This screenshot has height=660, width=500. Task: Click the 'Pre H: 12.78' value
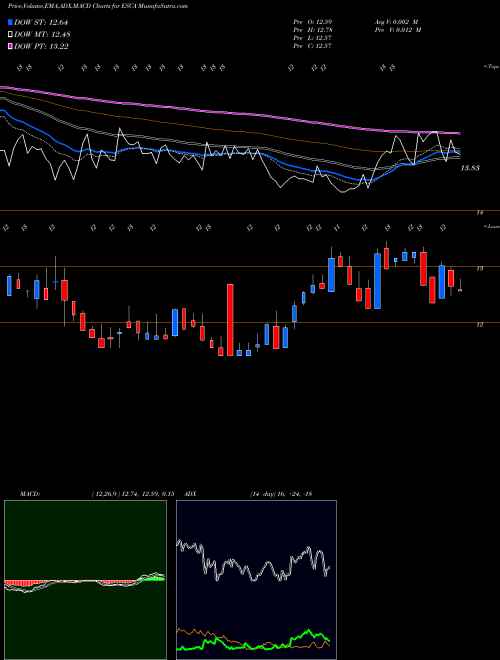click(x=313, y=30)
